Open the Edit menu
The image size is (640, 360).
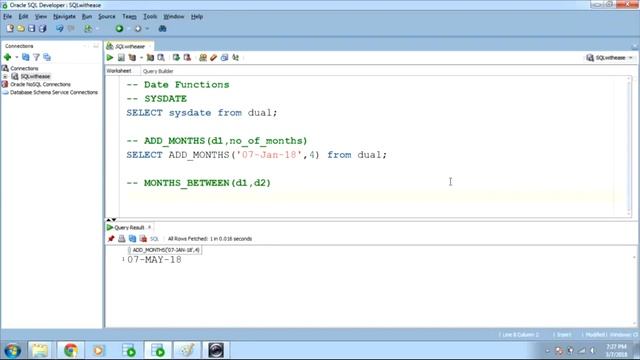coord(23,17)
